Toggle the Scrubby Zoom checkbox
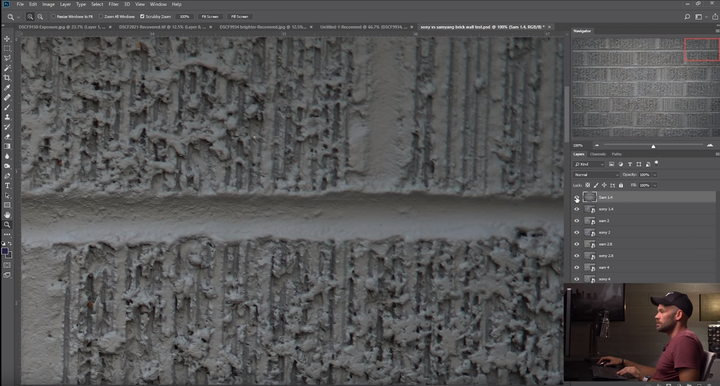 [142, 17]
